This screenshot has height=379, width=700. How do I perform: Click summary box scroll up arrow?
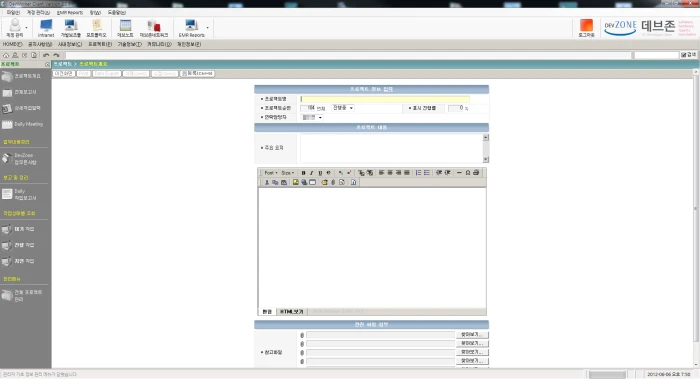coord(486,137)
